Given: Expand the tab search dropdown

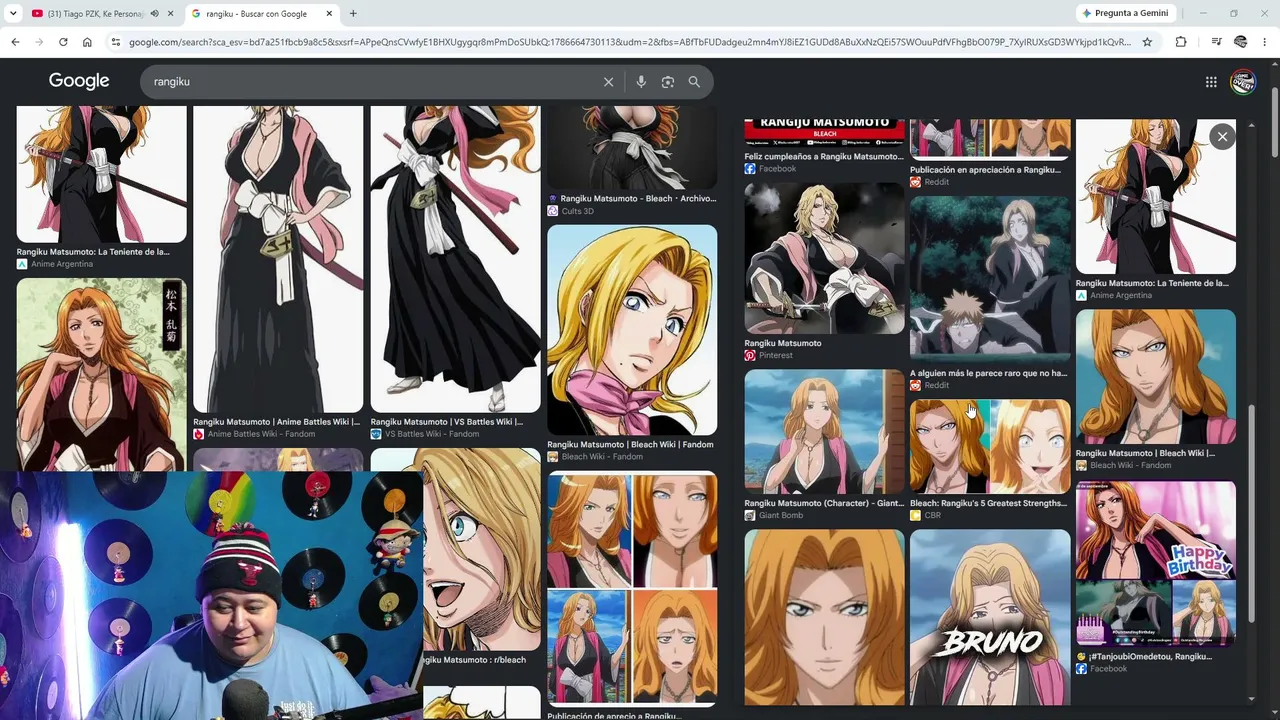Looking at the screenshot, I should tap(13, 14).
